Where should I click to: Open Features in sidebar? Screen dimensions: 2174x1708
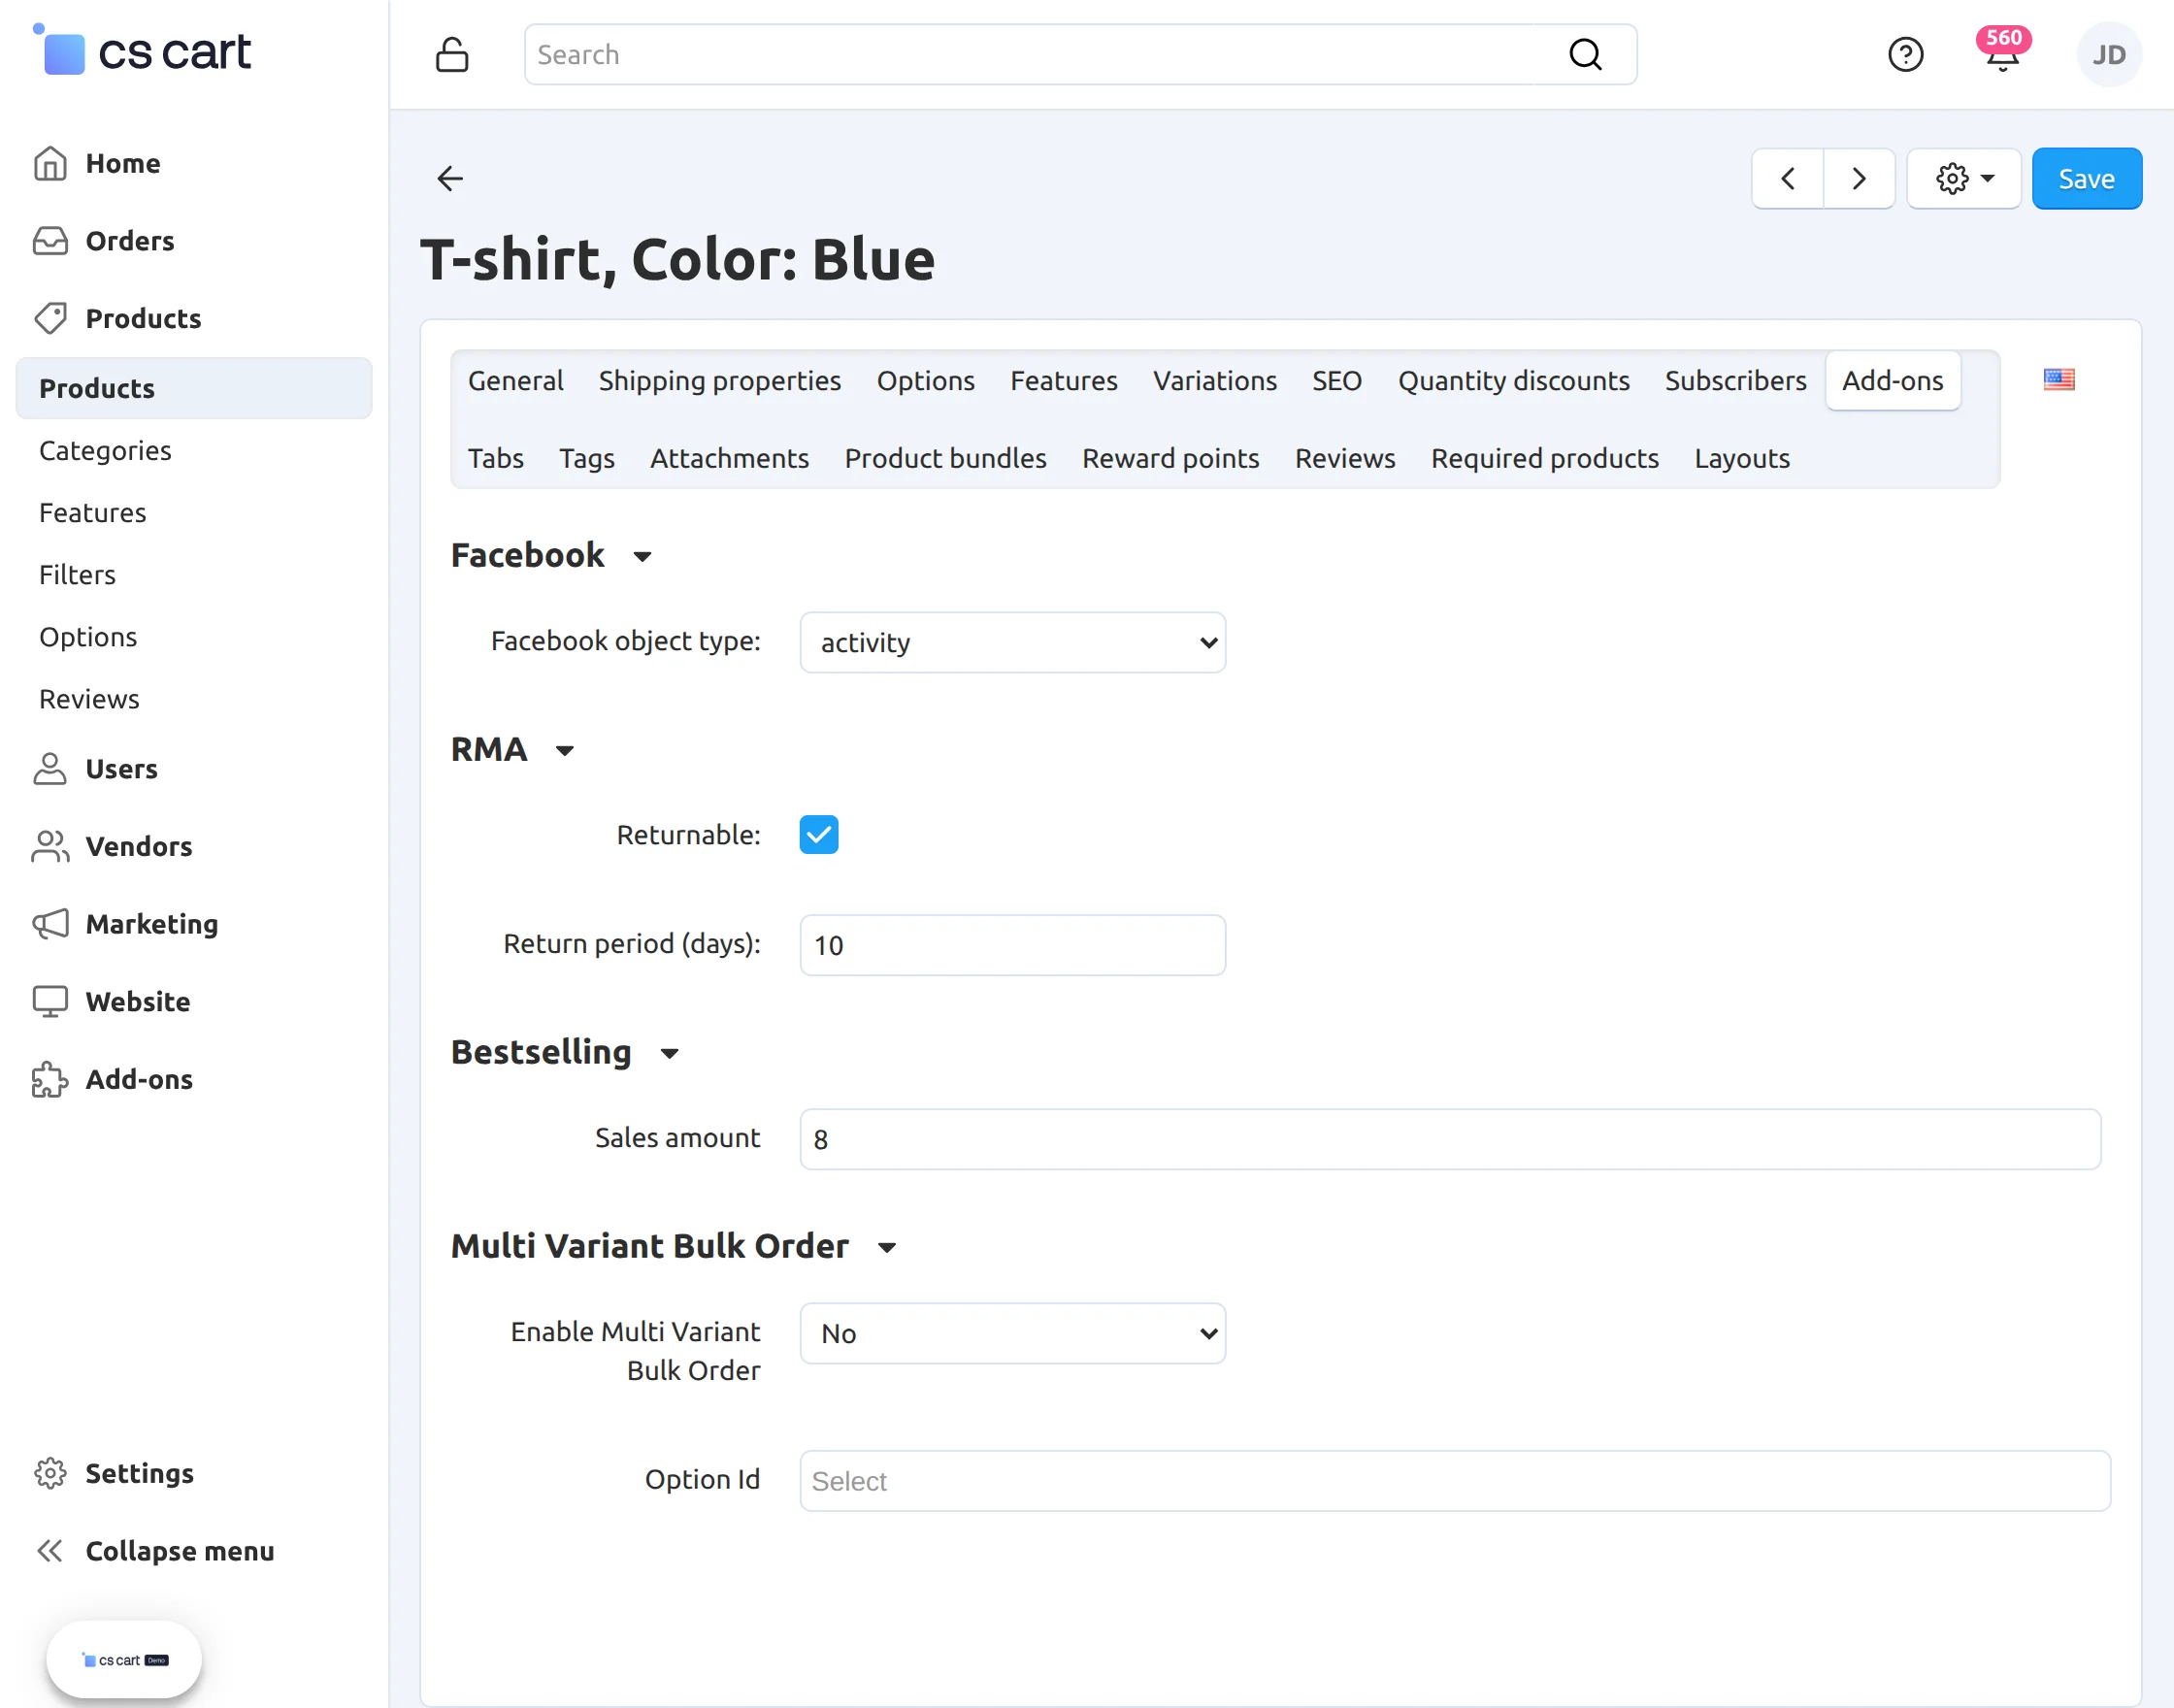(93, 512)
